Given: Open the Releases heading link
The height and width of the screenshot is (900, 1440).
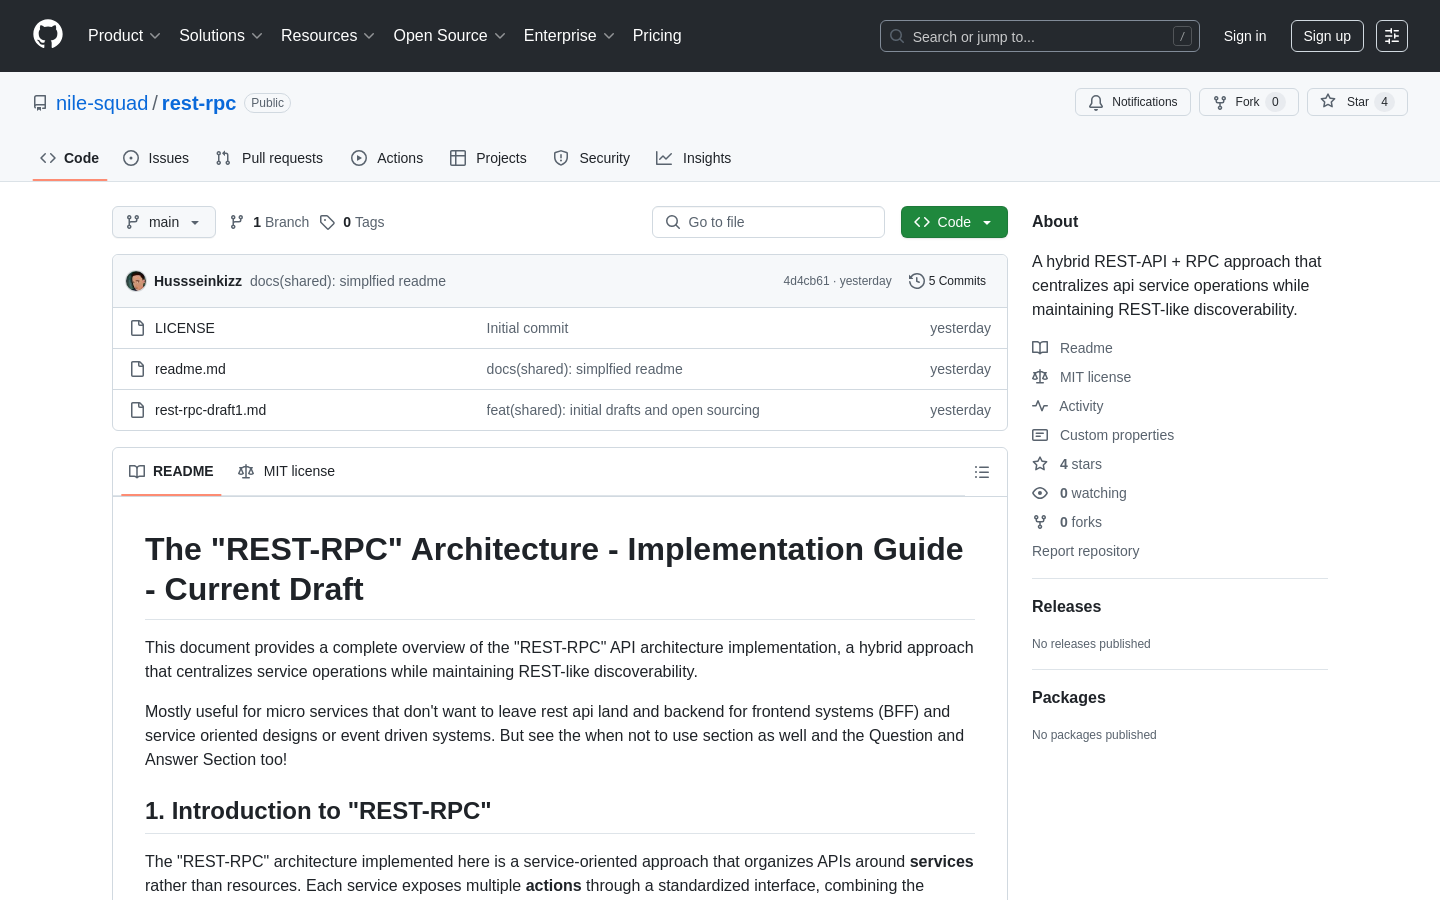Looking at the screenshot, I should coord(1066,607).
